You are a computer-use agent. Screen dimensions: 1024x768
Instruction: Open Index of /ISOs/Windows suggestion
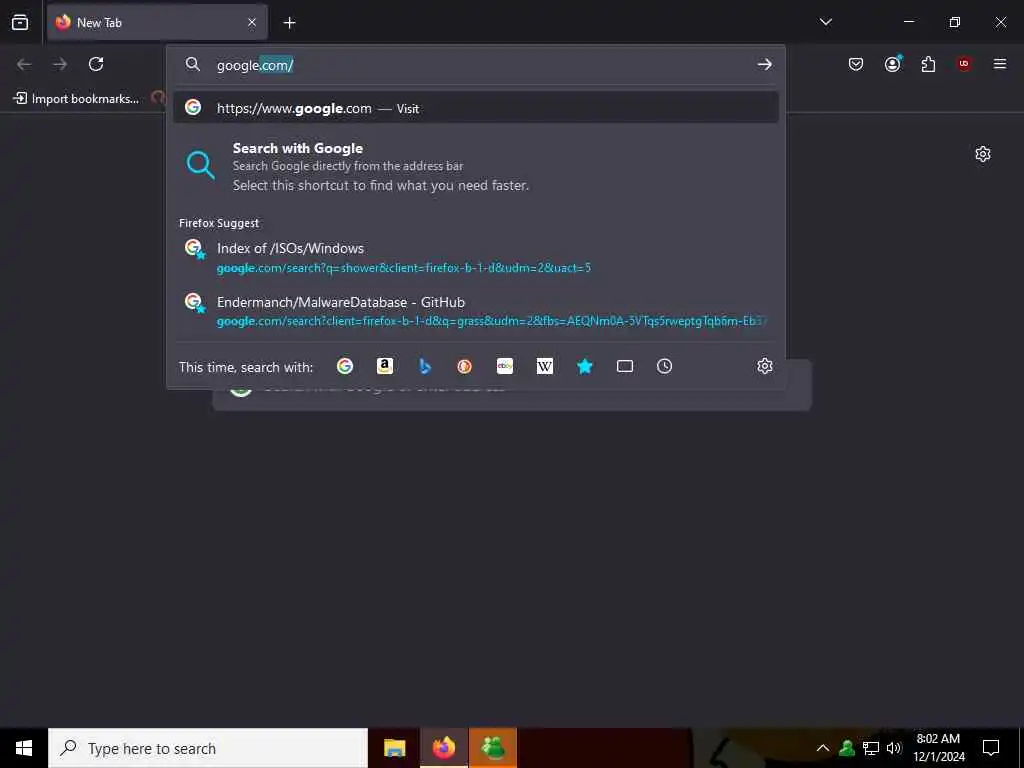point(475,257)
